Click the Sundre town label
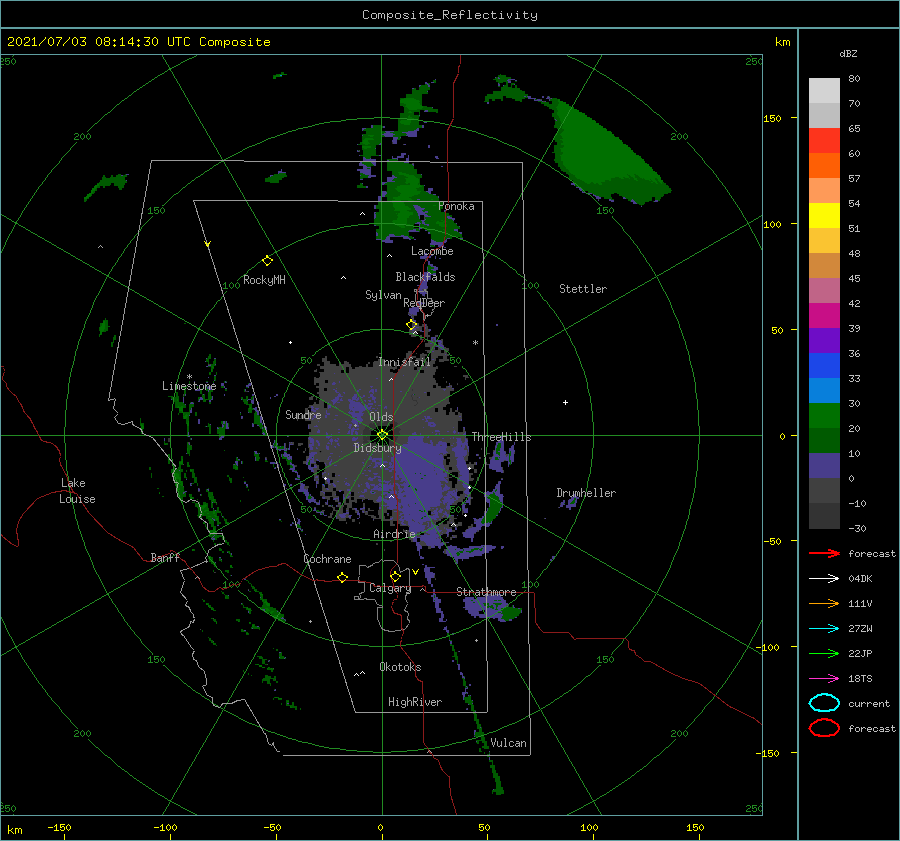900x841 pixels. pyautogui.click(x=303, y=414)
